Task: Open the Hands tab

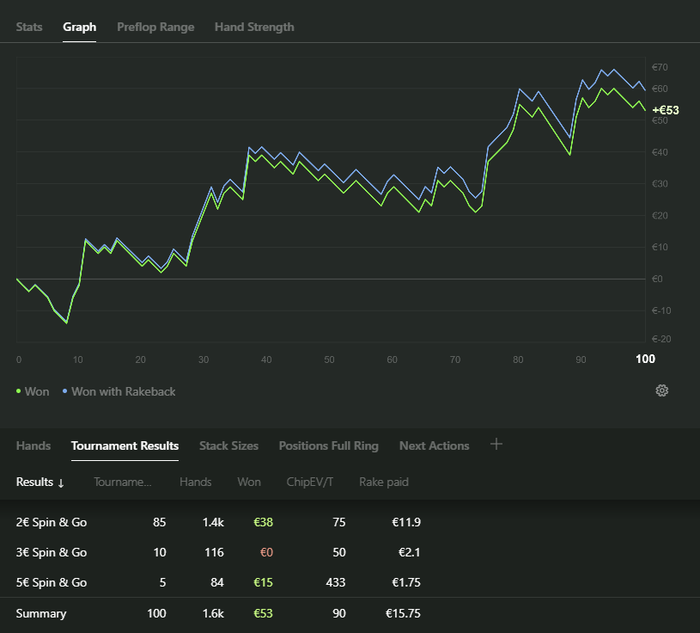Action: (x=33, y=446)
